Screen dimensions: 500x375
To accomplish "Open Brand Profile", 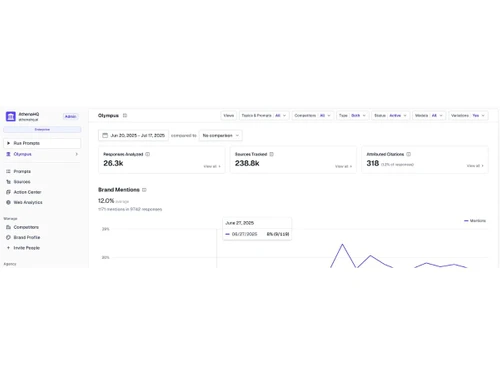I will click(x=27, y=237).
